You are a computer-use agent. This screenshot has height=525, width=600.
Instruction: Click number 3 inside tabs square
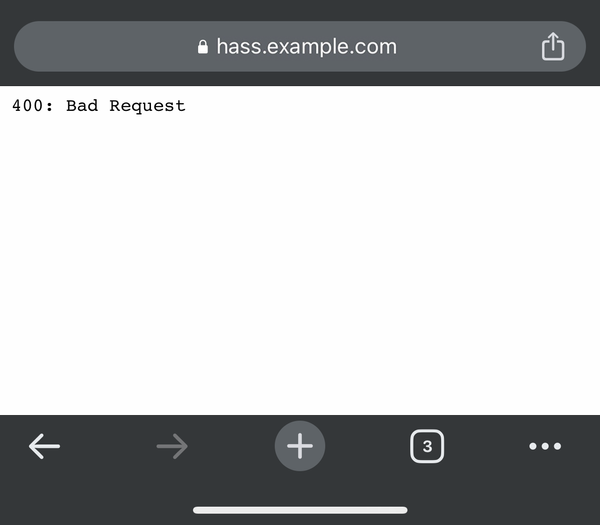pos(427,446)
